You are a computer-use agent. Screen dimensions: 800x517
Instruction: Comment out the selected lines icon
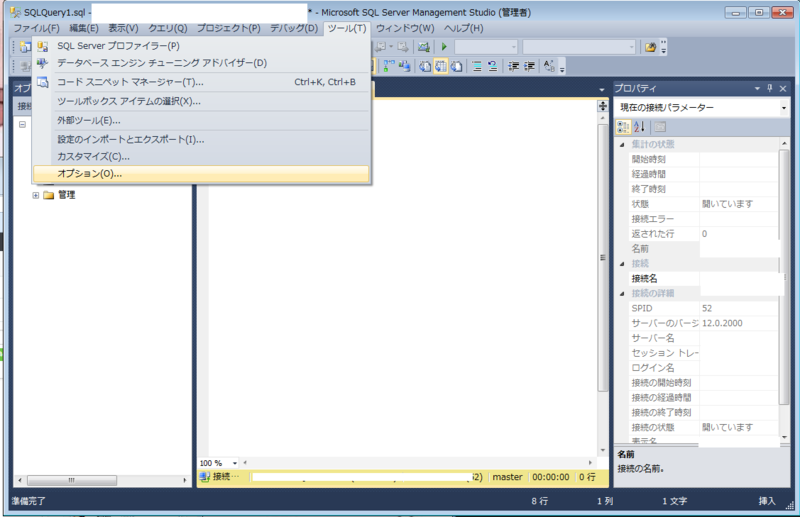[x=477, y=66]
